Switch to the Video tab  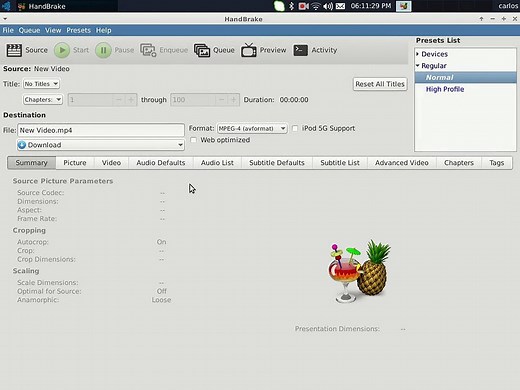[111, 163]
